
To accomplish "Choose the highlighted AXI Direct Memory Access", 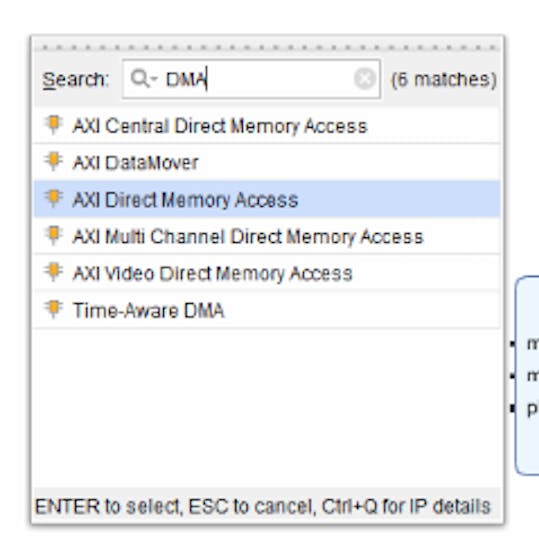I will click(x=267, y=199).
